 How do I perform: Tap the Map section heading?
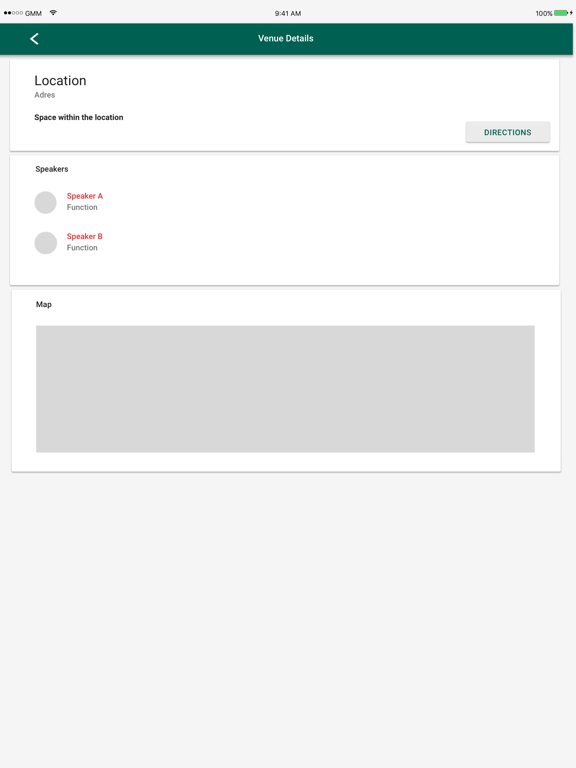(44, 304)
